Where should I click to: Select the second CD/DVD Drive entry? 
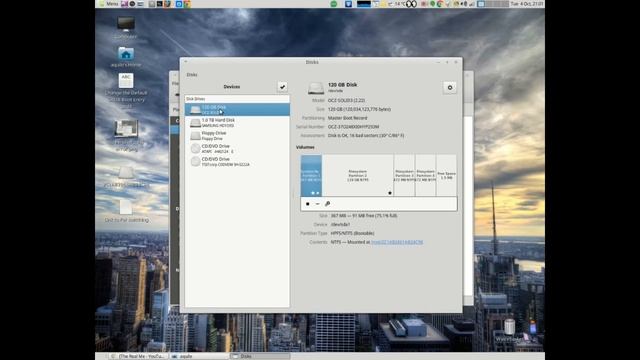(237, 162)
